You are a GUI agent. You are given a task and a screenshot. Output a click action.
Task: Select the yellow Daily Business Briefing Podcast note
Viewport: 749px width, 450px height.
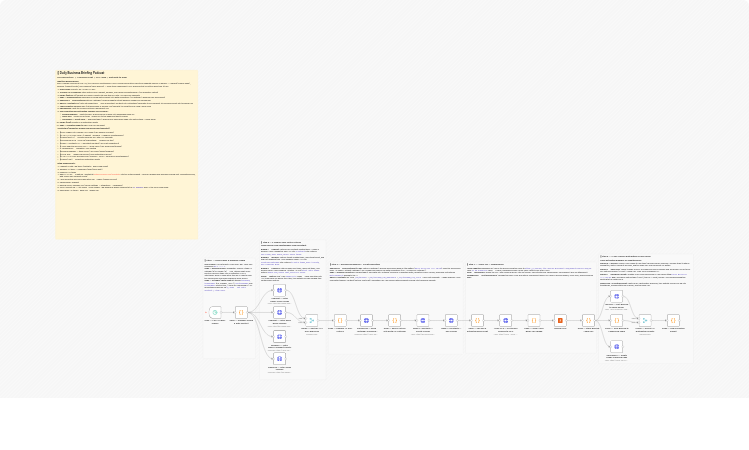(x=126, y=160)
